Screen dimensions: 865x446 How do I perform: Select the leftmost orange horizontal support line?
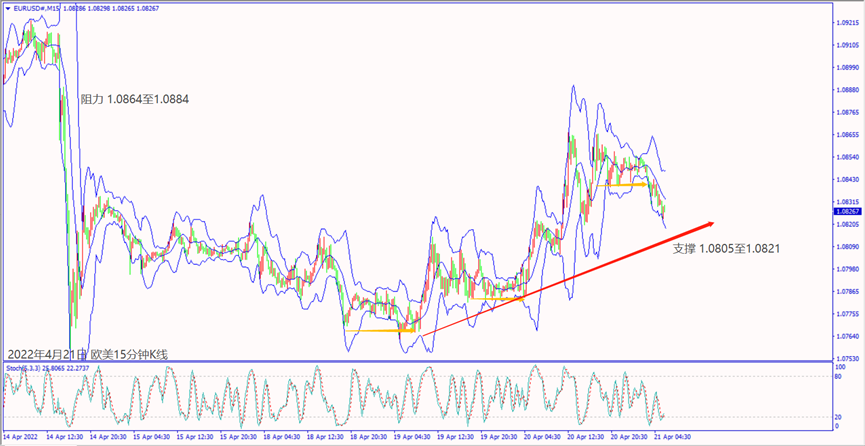tap(379, 330)
